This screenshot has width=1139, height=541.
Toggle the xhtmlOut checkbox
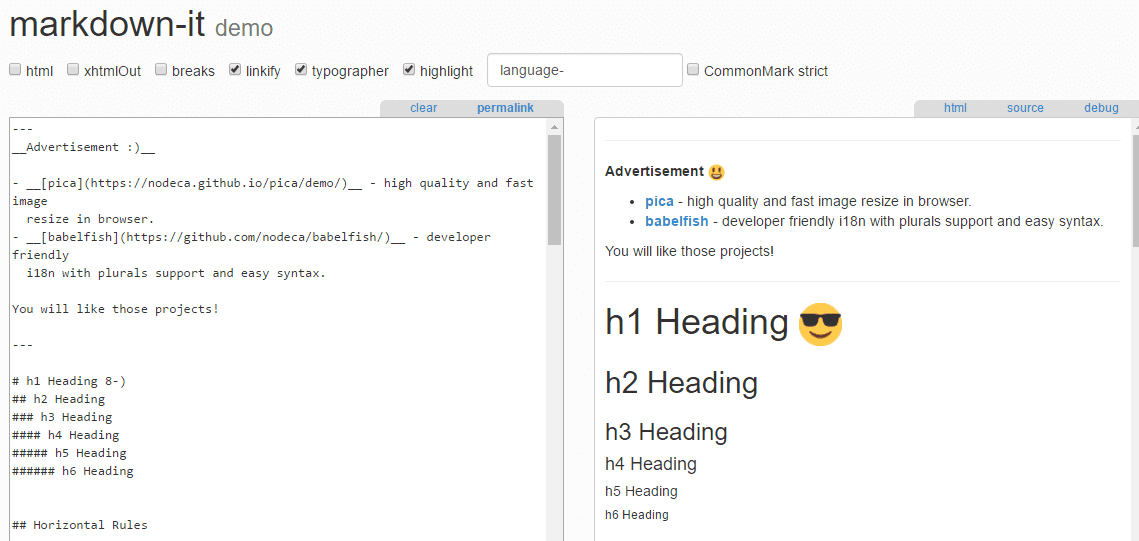[x=73, y=70]
